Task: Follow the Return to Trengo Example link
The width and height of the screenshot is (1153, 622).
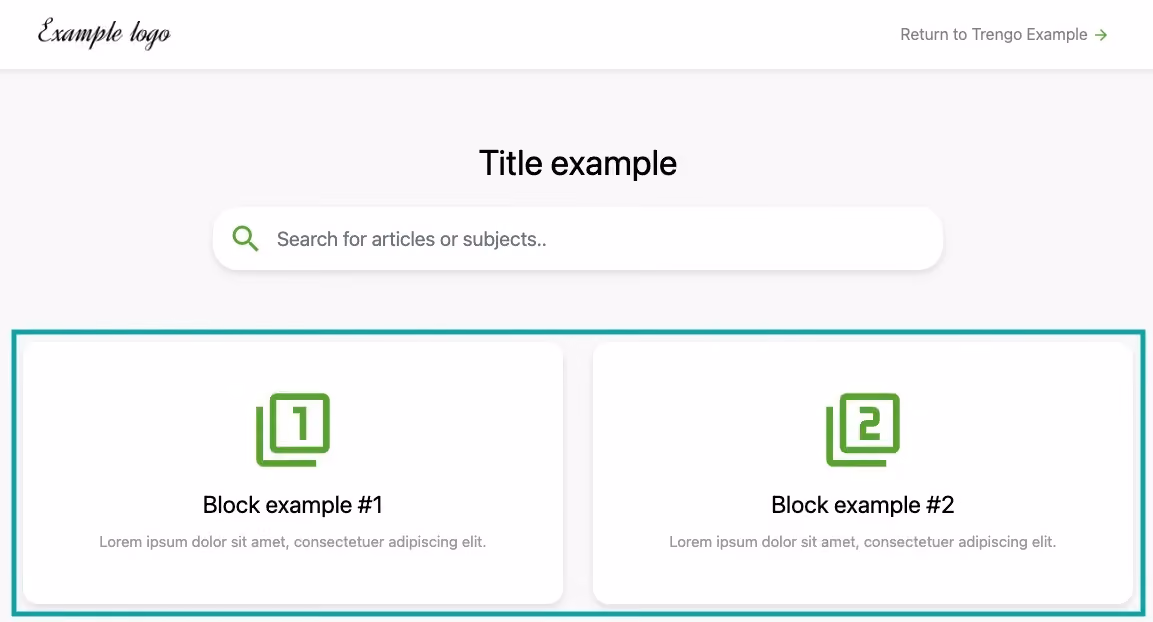Action: click(1004, 35)
